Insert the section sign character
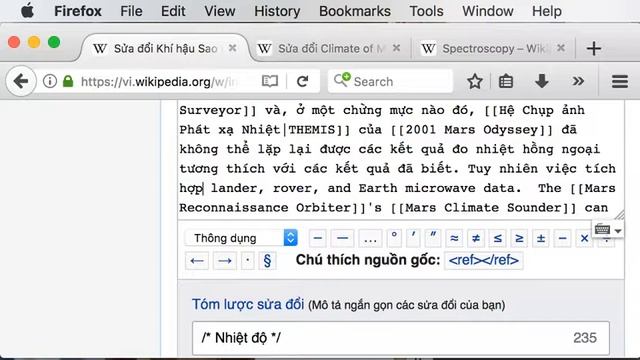This screenshot has height=360, width=640. (267, 261)
